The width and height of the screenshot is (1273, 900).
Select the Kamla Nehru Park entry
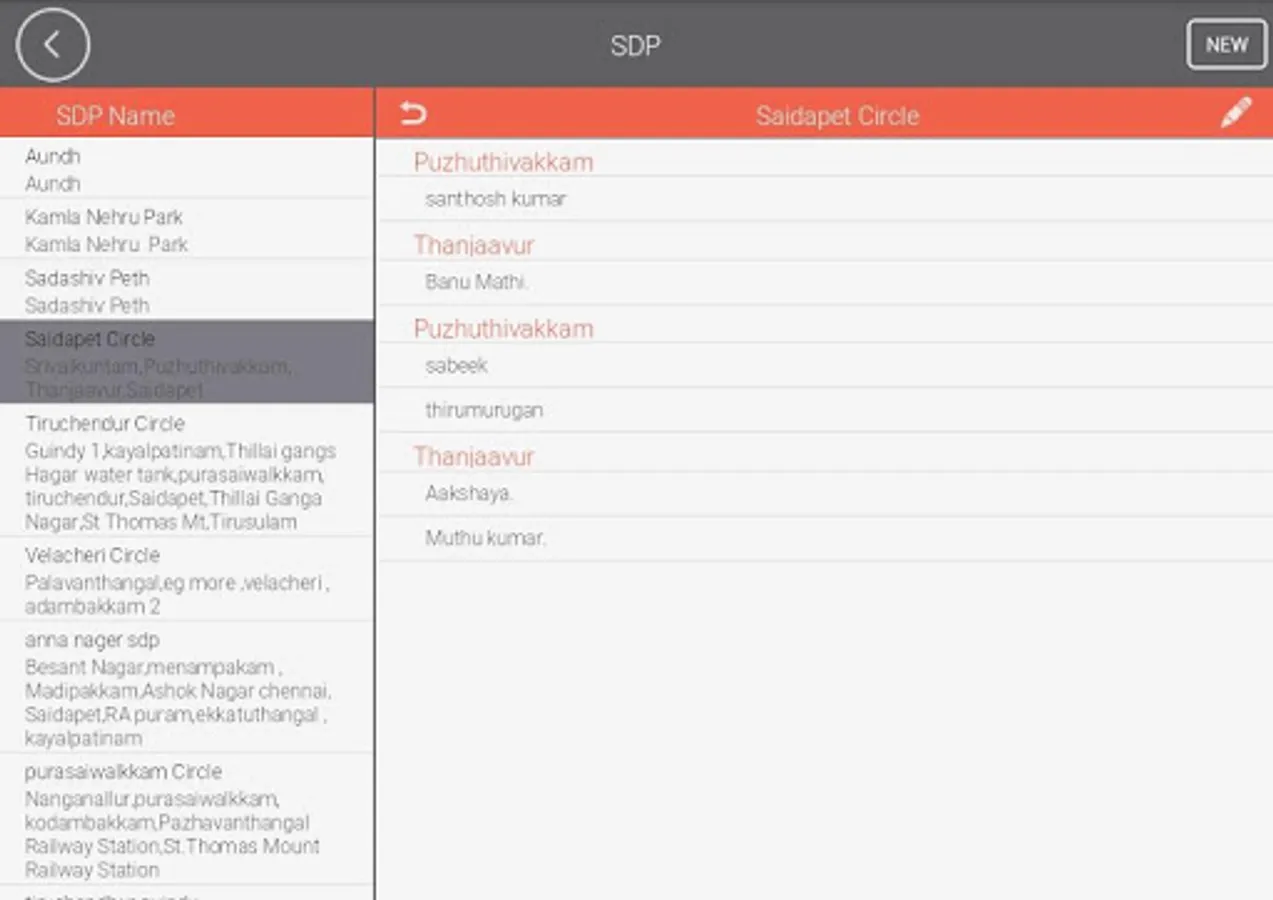click(187, 229)
